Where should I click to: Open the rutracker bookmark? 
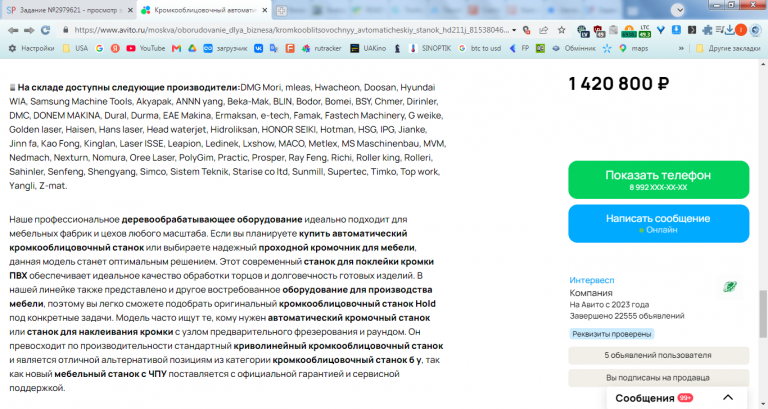pos(322,48)
